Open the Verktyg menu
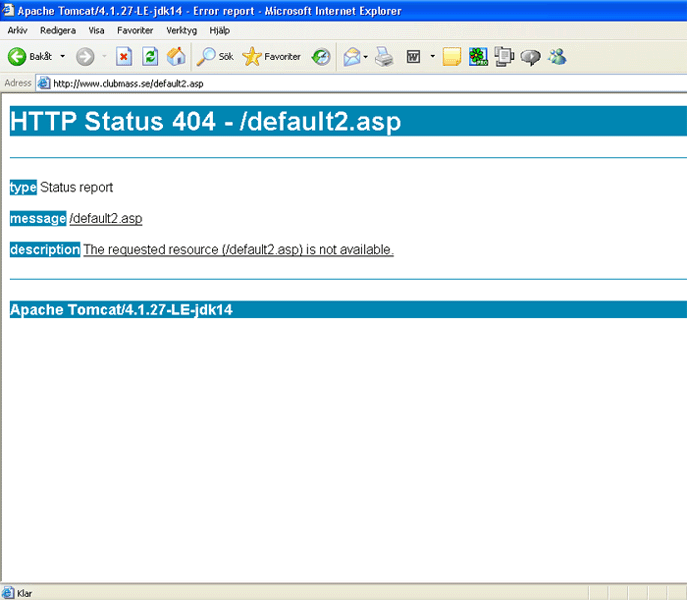The image size is (687, 600). coord(181,30)
